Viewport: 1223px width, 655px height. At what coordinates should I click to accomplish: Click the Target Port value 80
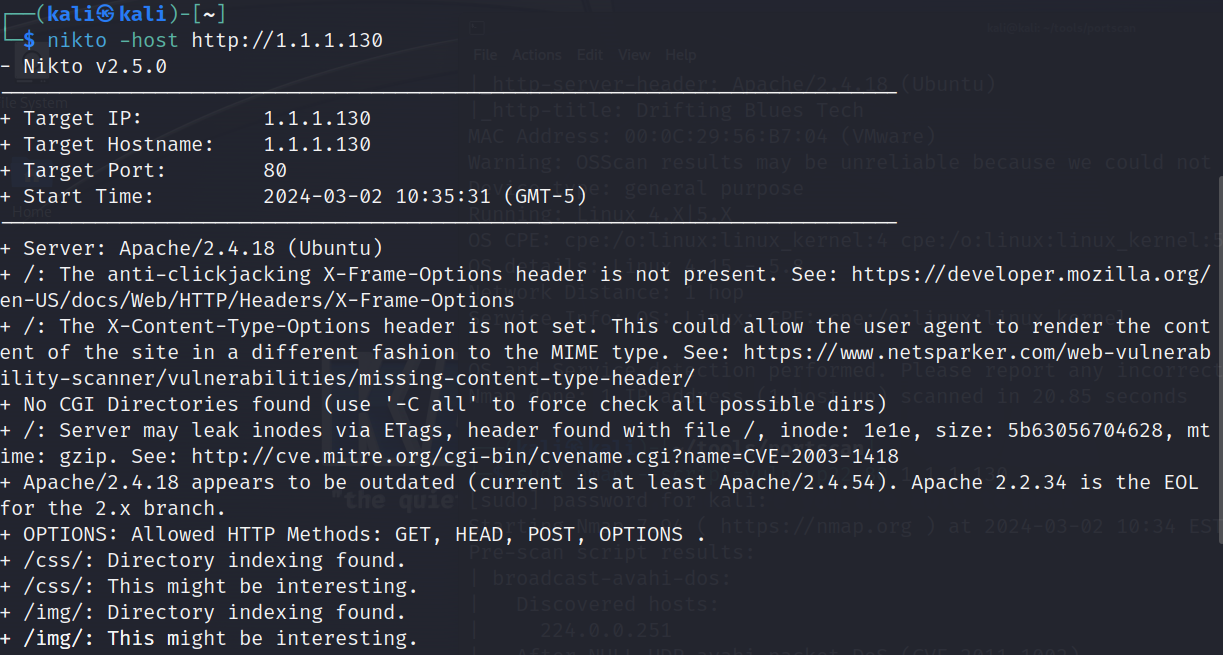coord(275,170)
